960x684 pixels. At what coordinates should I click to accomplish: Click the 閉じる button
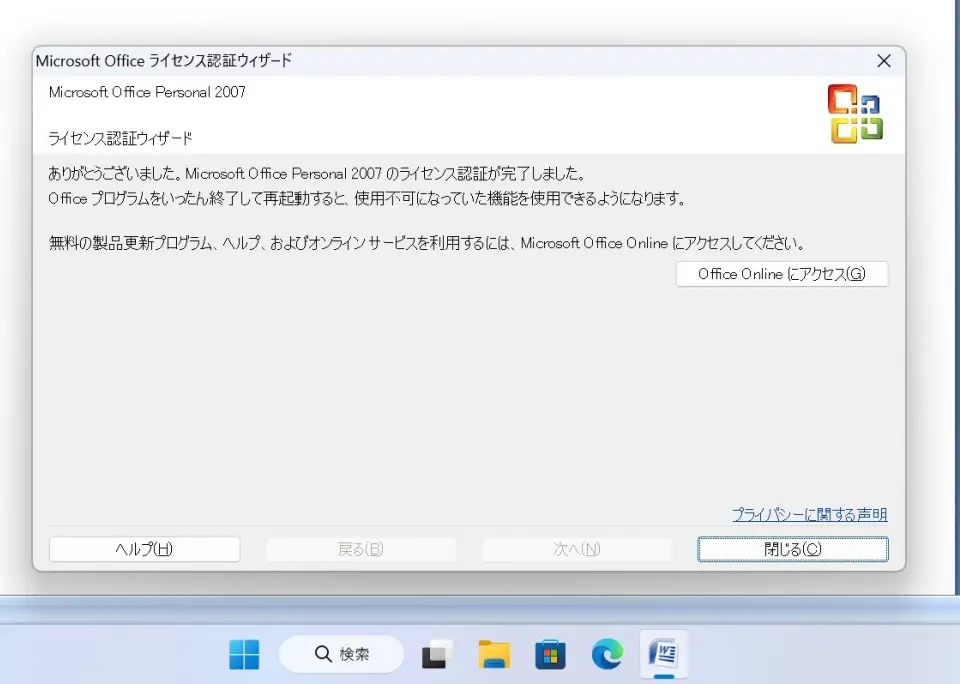tap(792, 548)
